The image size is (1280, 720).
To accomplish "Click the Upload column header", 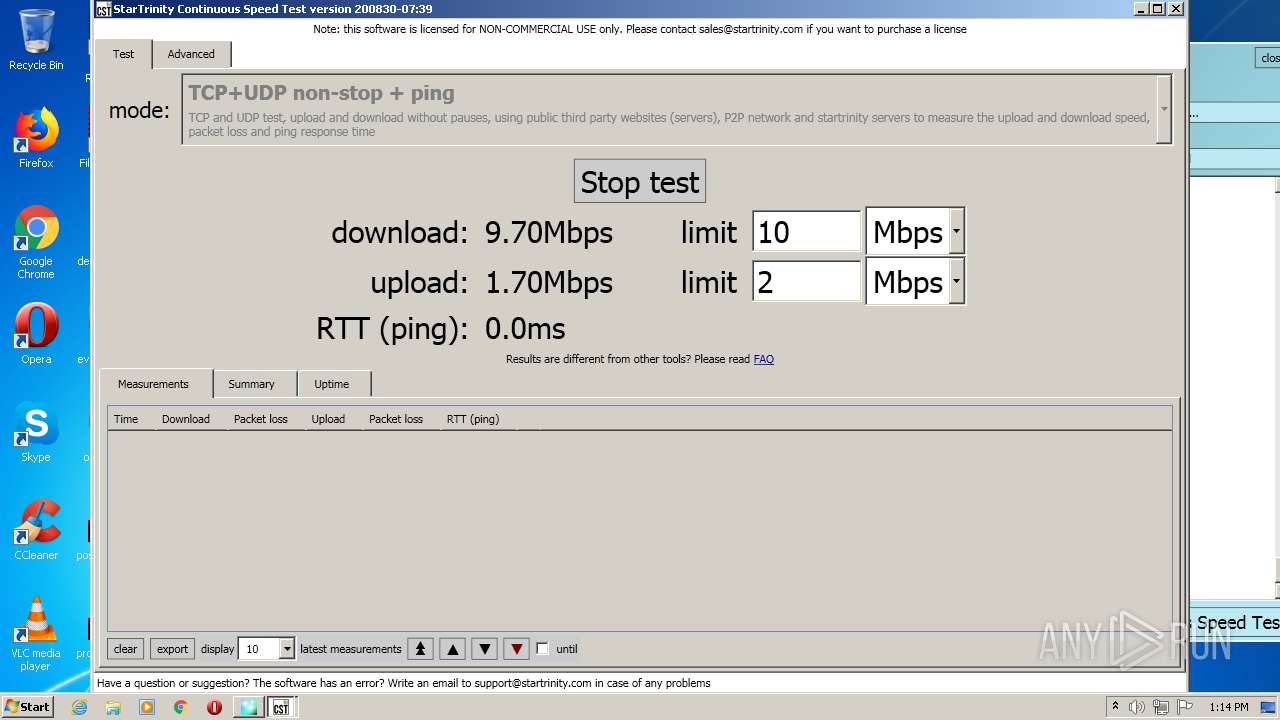I will [333, 419].
